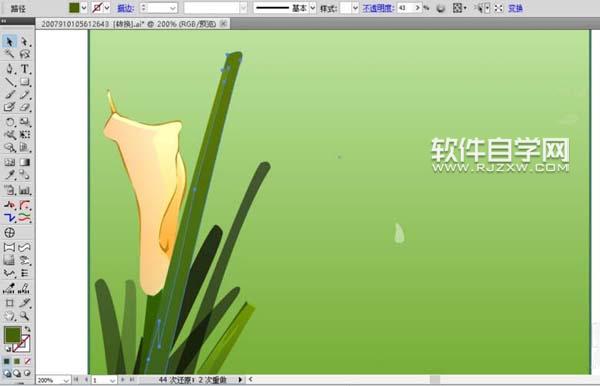Viewport: 600px width, 386px height.
Task: Adjust stroke weight stepper arrows
Action: [143, 8]
